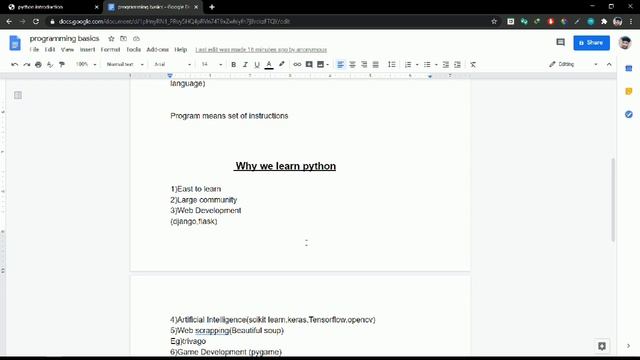Open the Insert menu
The height and width of the screenshot is (360, 640).
tap(87, 49)
